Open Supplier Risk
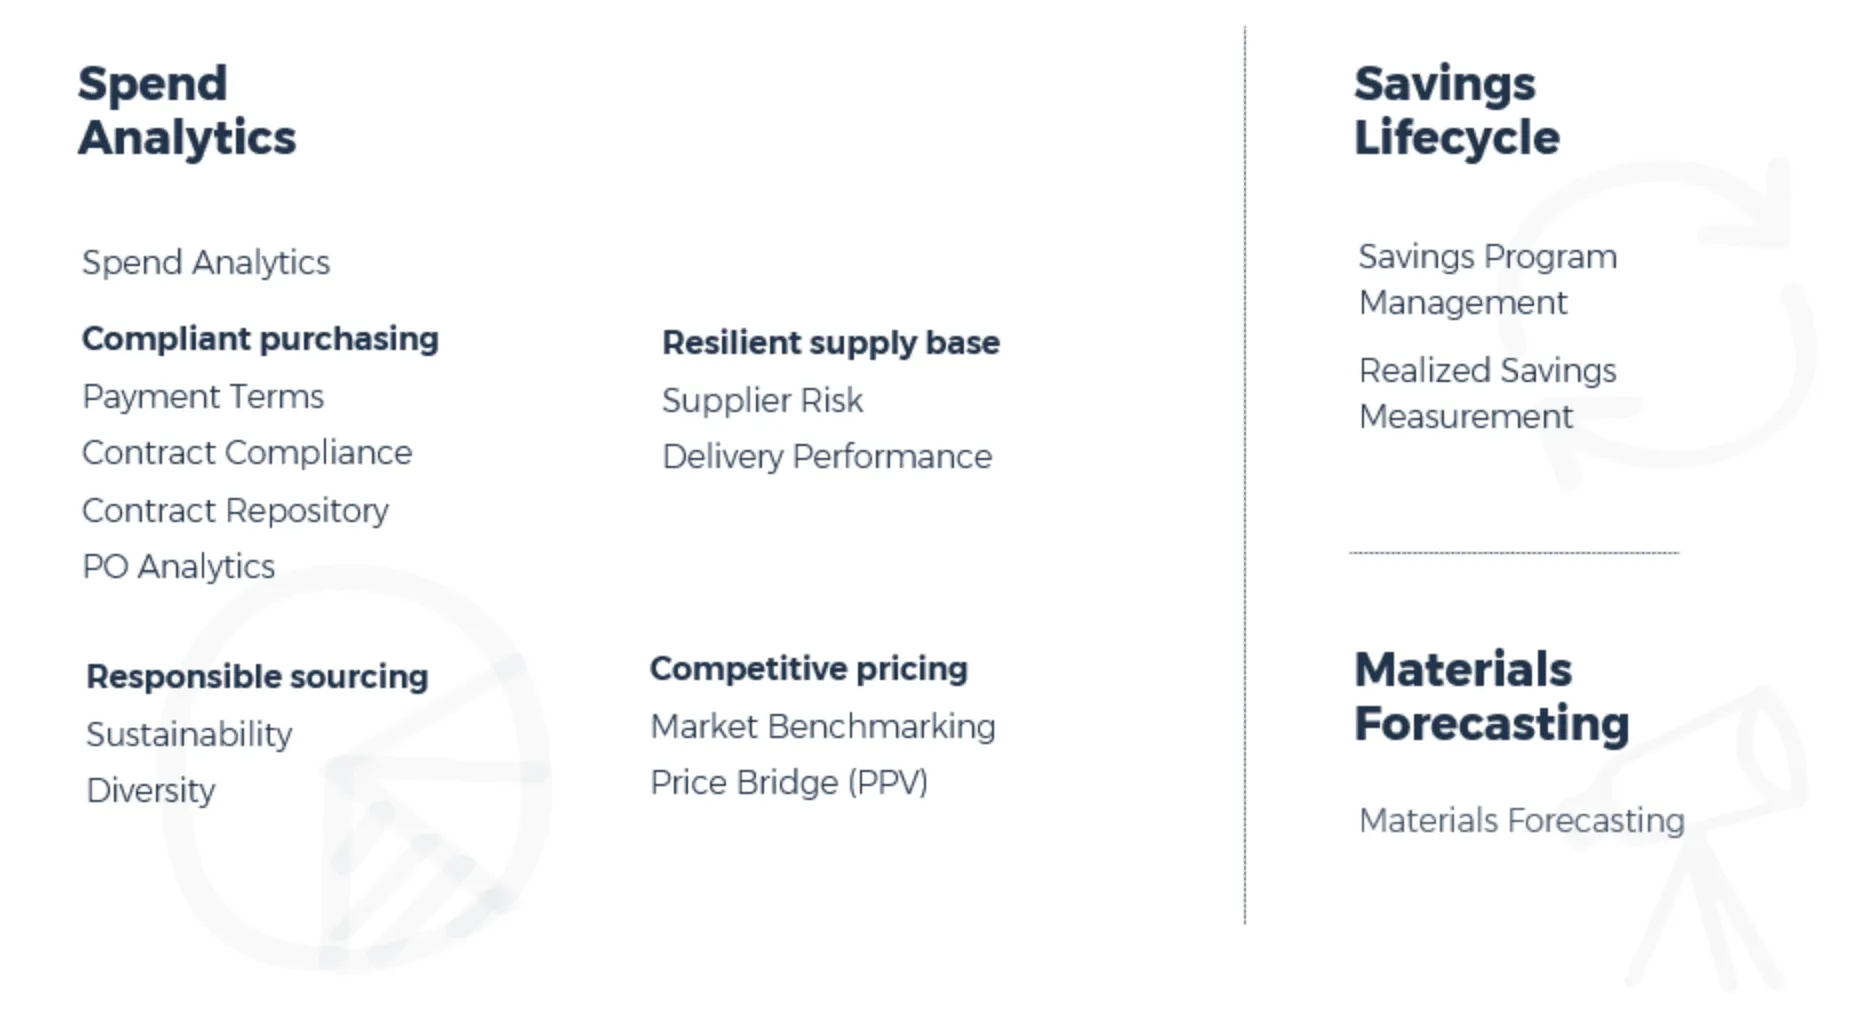Viewport: 1864px width, 1014px height. (x=762, y=401)
